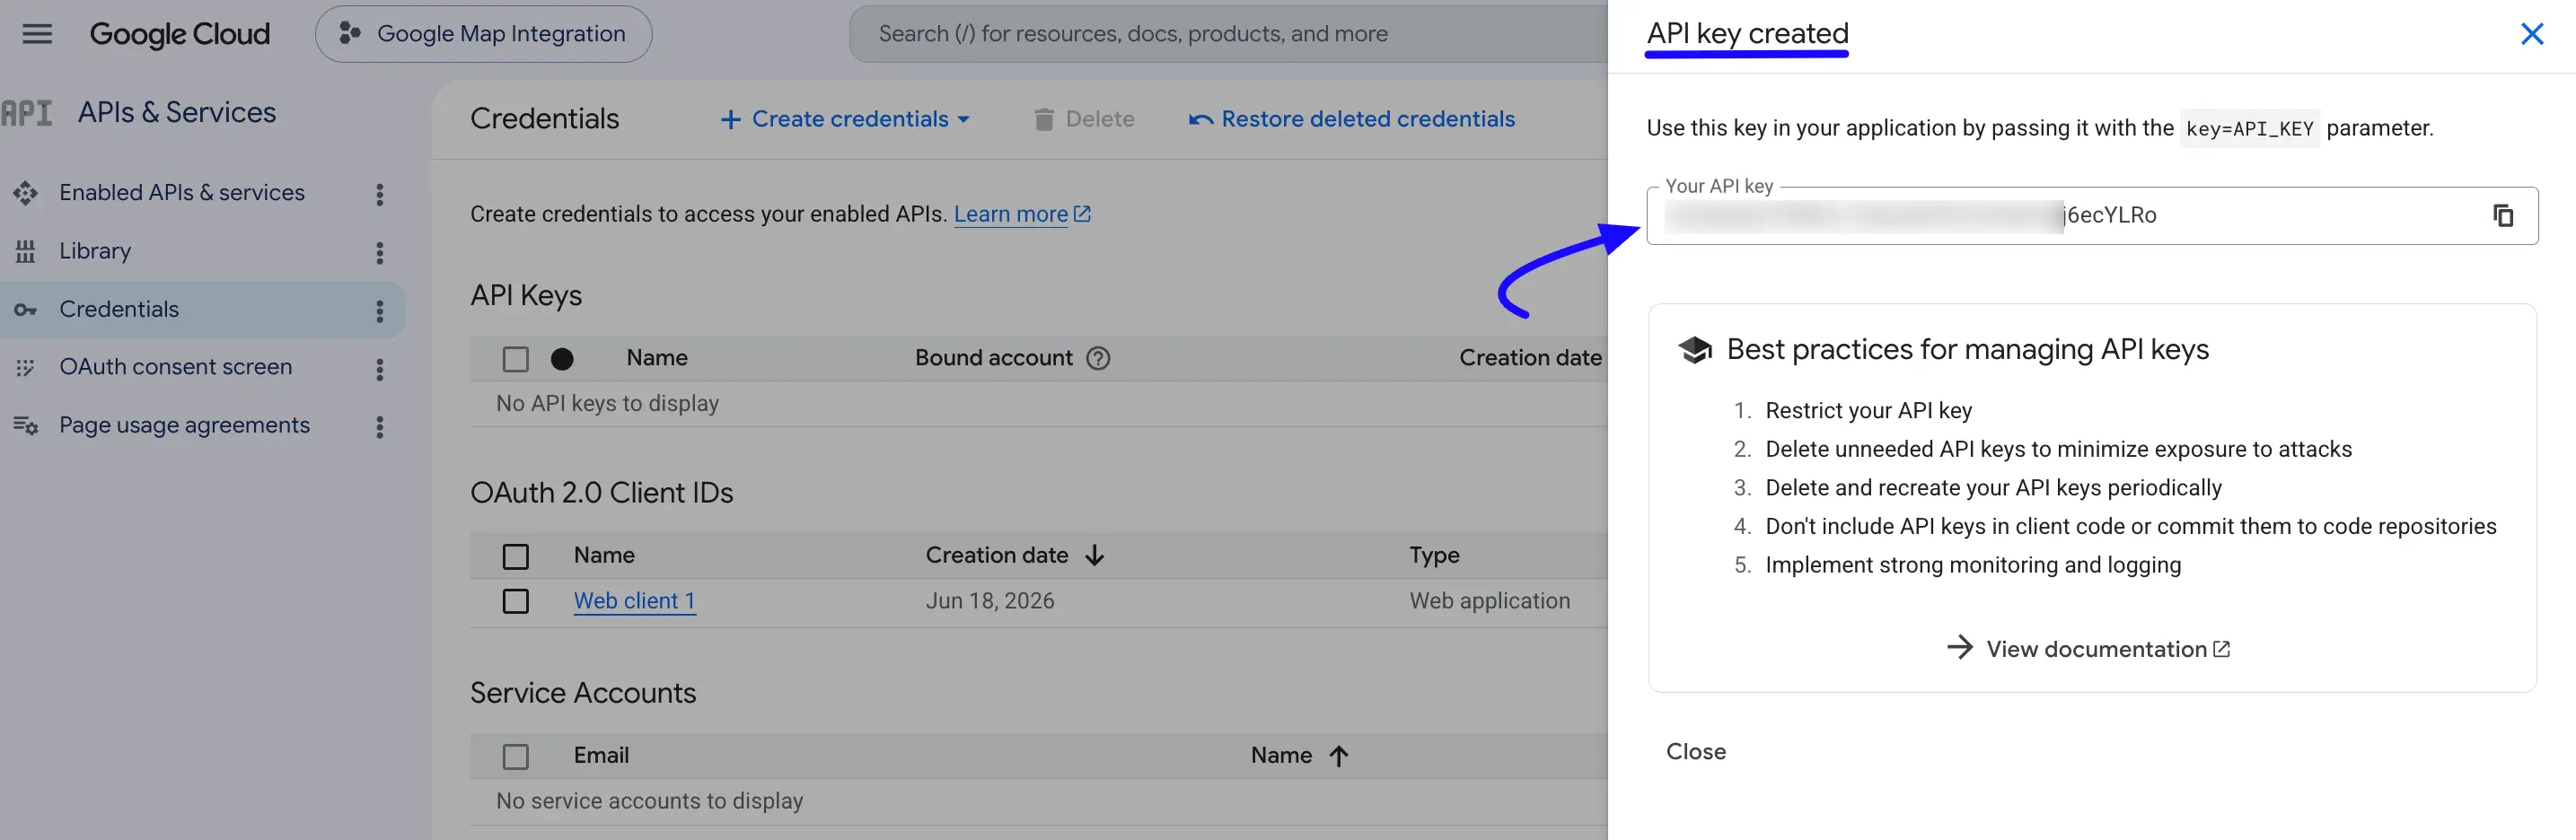Copy the API key to clipboard

click(2503, 215)
